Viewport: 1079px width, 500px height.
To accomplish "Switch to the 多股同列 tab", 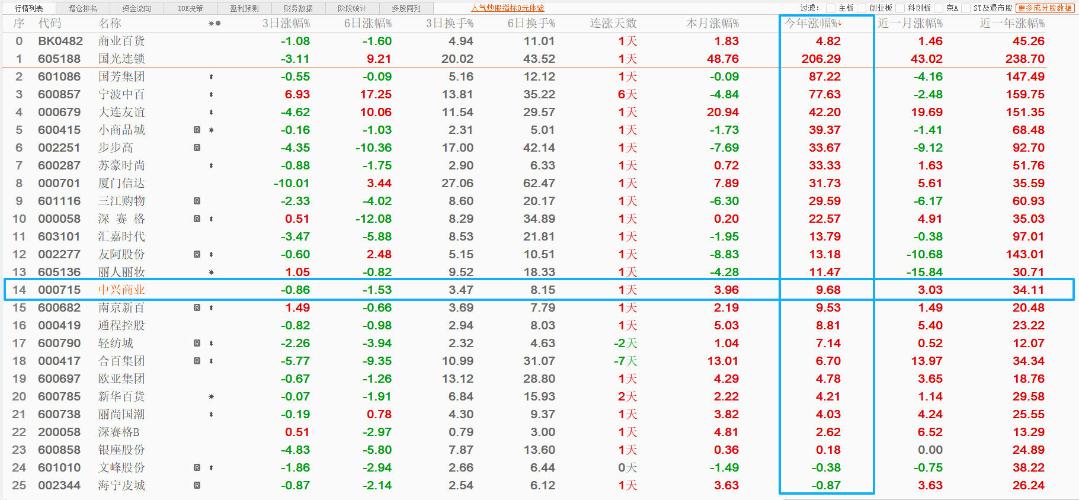I will click(405, 8).
